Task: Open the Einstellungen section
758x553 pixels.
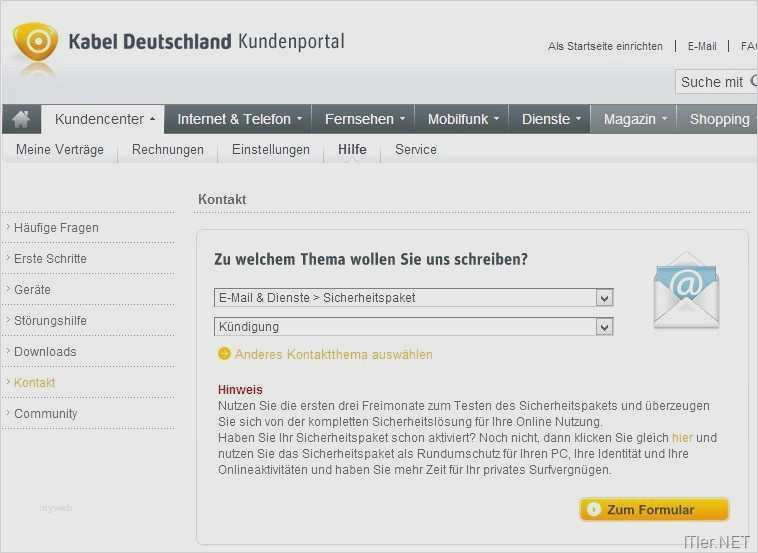Action: click(x=271, y=150)
